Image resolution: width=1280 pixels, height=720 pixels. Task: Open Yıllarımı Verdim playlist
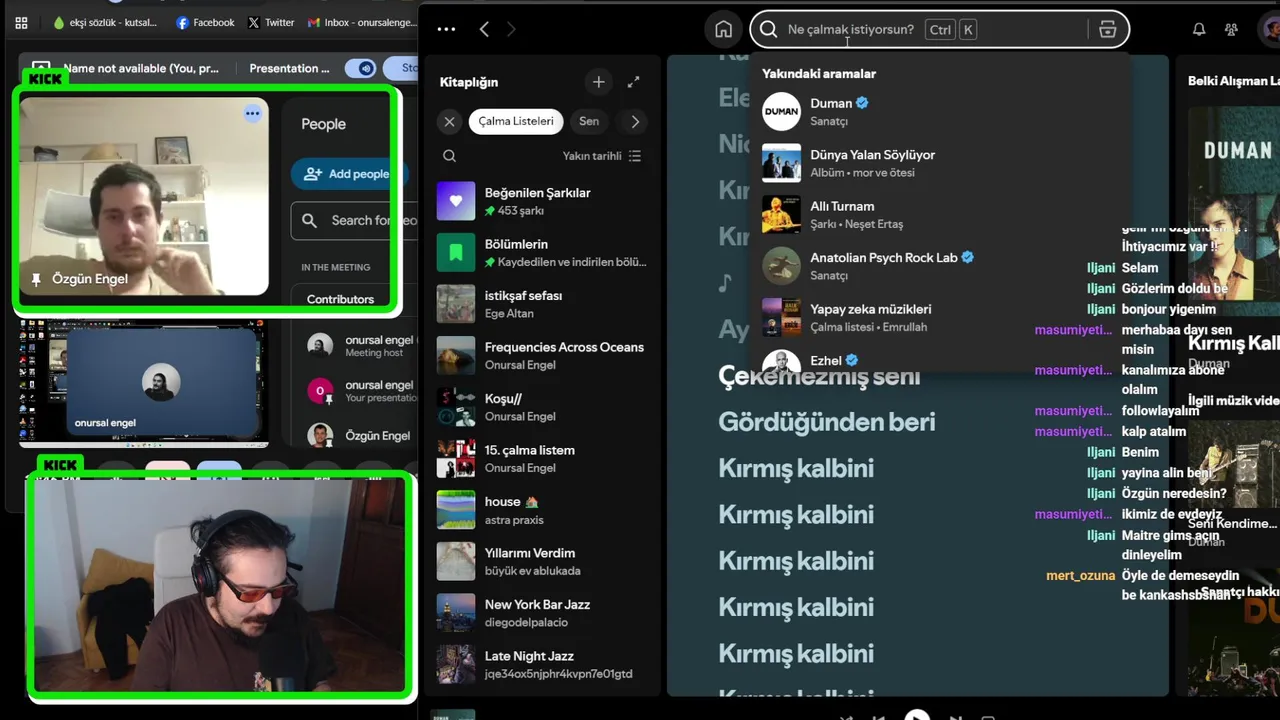pos(542,562)
